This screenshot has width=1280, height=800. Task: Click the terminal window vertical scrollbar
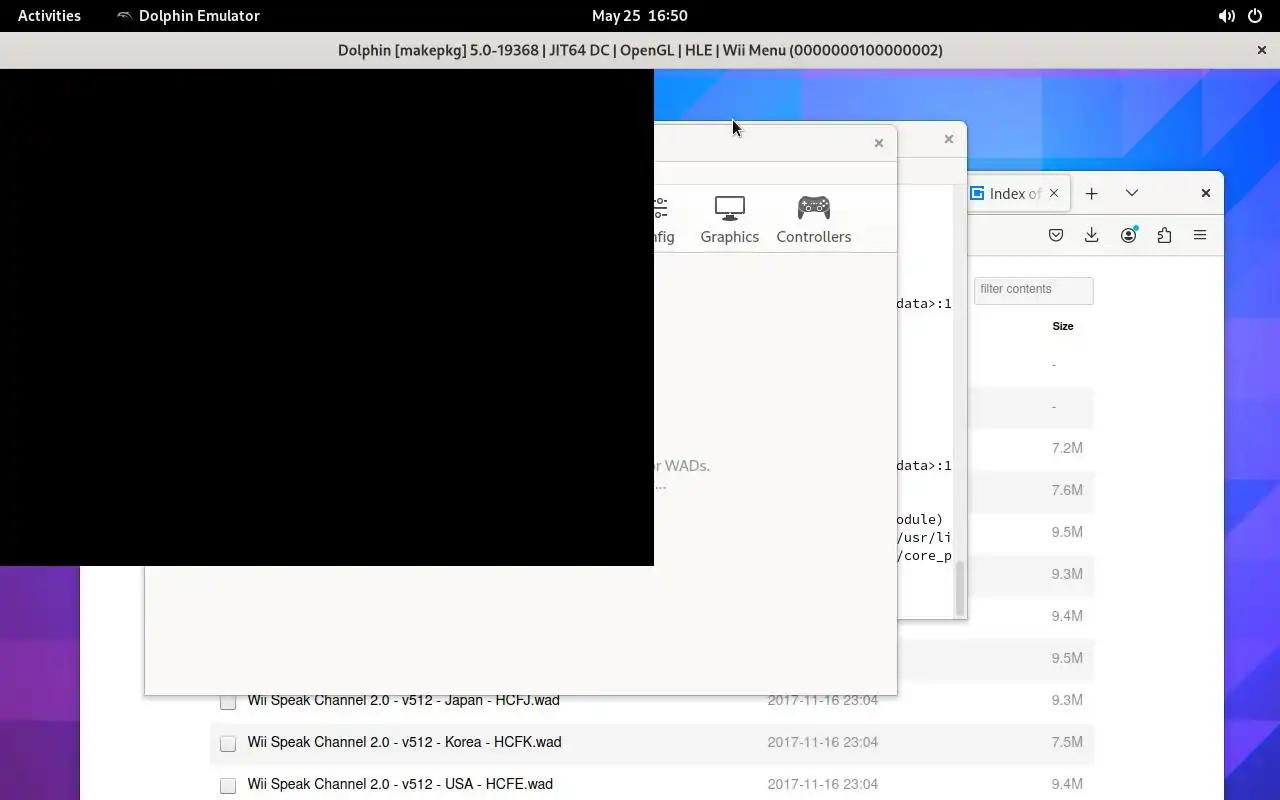960,588
